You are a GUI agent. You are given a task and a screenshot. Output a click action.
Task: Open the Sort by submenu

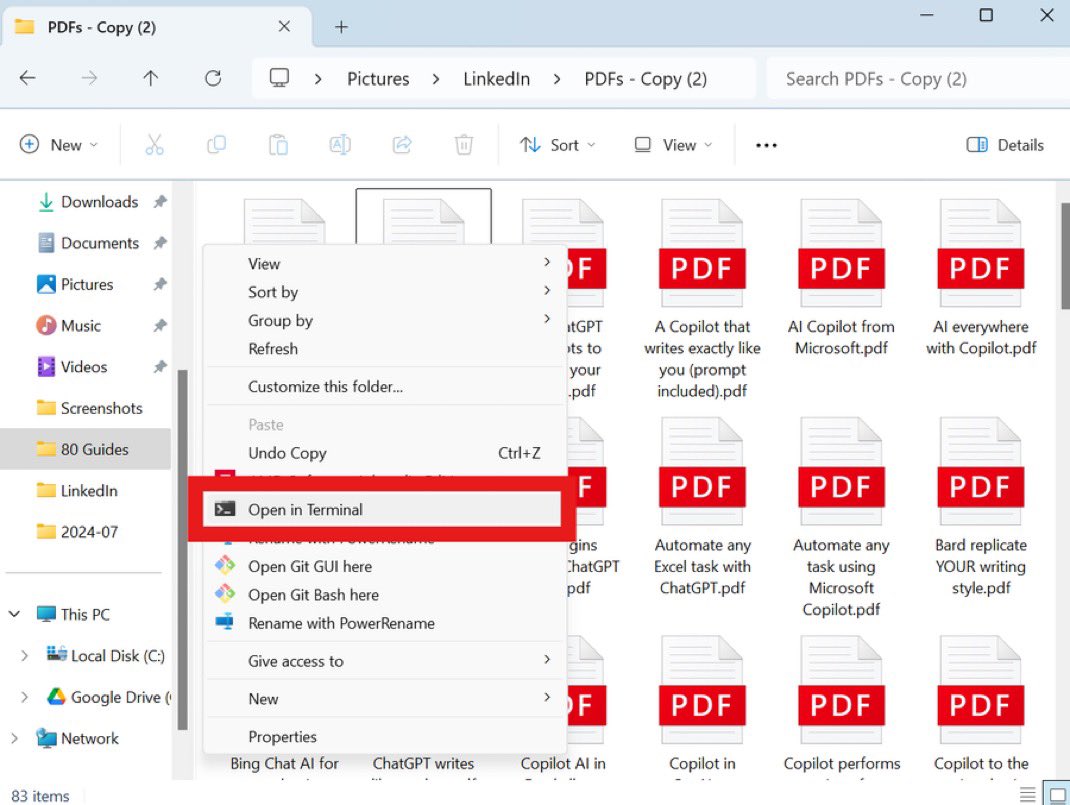[x=385, y=292]
